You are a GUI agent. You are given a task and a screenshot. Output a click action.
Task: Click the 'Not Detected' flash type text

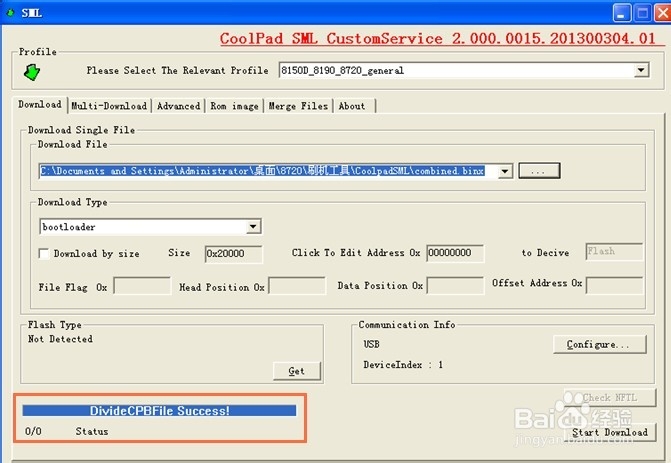point(60,339)
